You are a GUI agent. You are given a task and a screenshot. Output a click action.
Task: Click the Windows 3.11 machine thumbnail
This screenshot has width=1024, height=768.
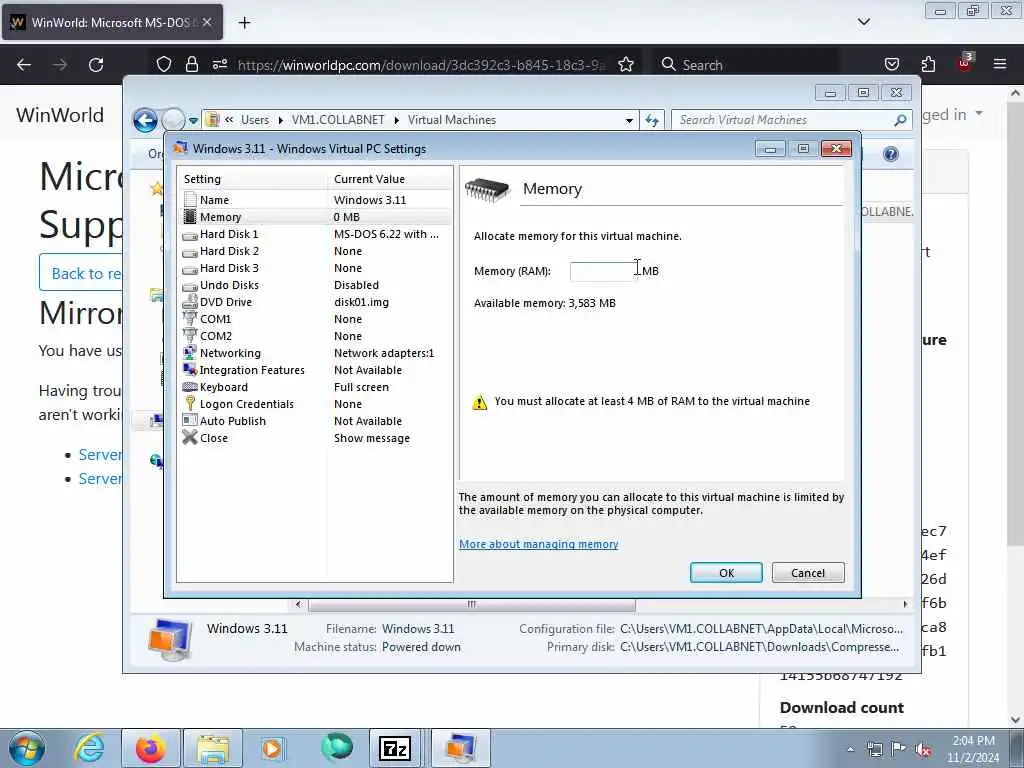click(170, 639)
